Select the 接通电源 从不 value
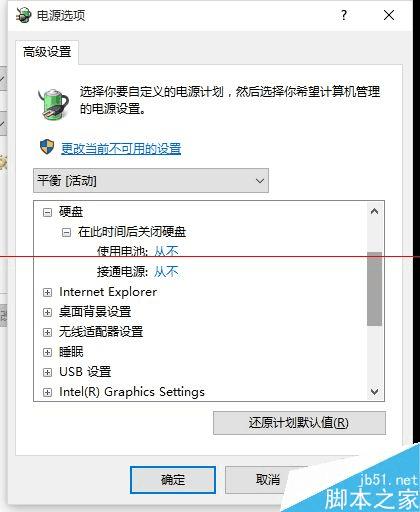The height and width of the screenshot is (512, 420). 166,272
